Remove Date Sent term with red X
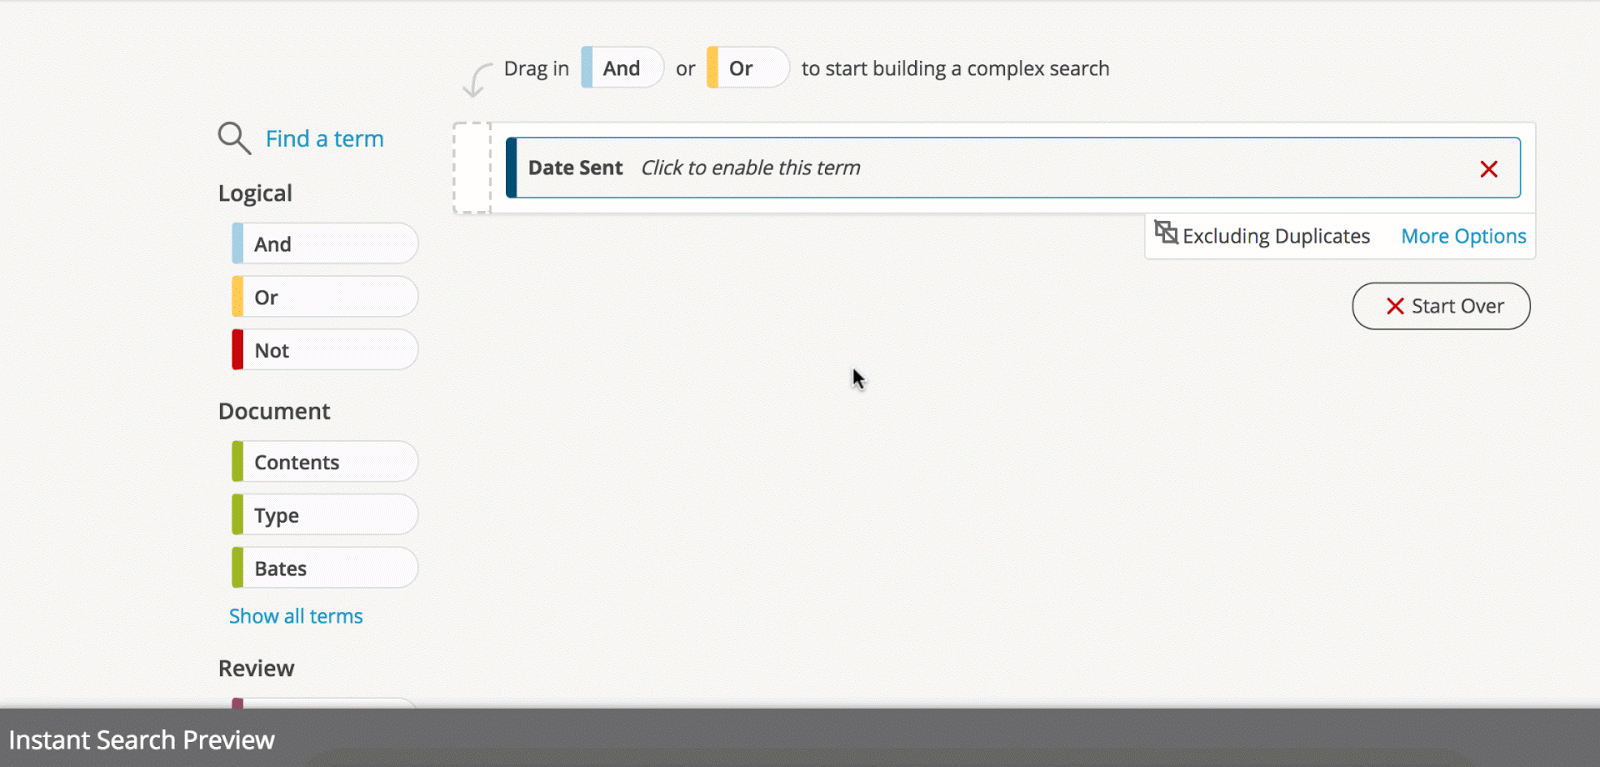The image size is (1600, 767). click(x=1489, y=169)
